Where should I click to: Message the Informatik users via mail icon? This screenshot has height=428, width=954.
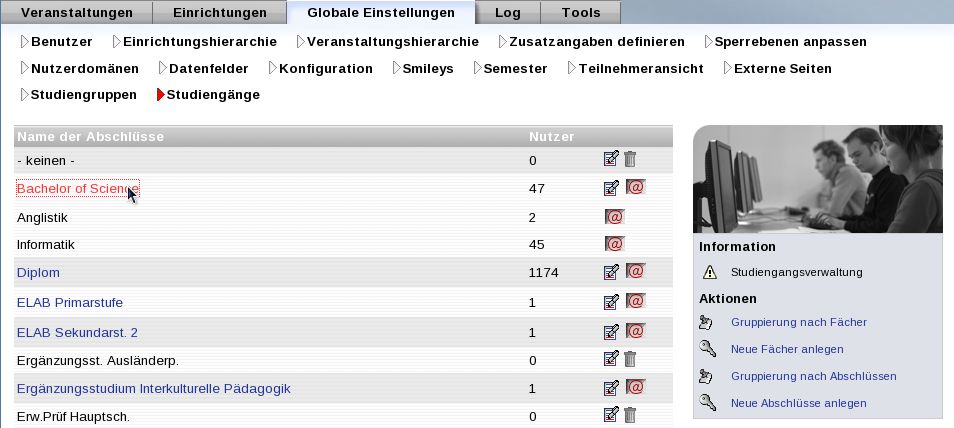614,244
